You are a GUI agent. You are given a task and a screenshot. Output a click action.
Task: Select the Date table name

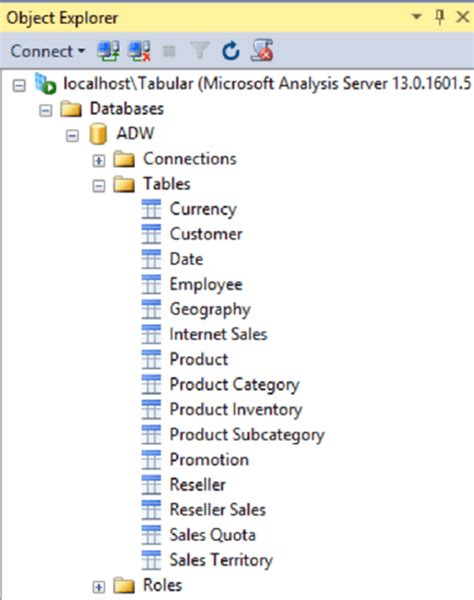tap(186, 259)
